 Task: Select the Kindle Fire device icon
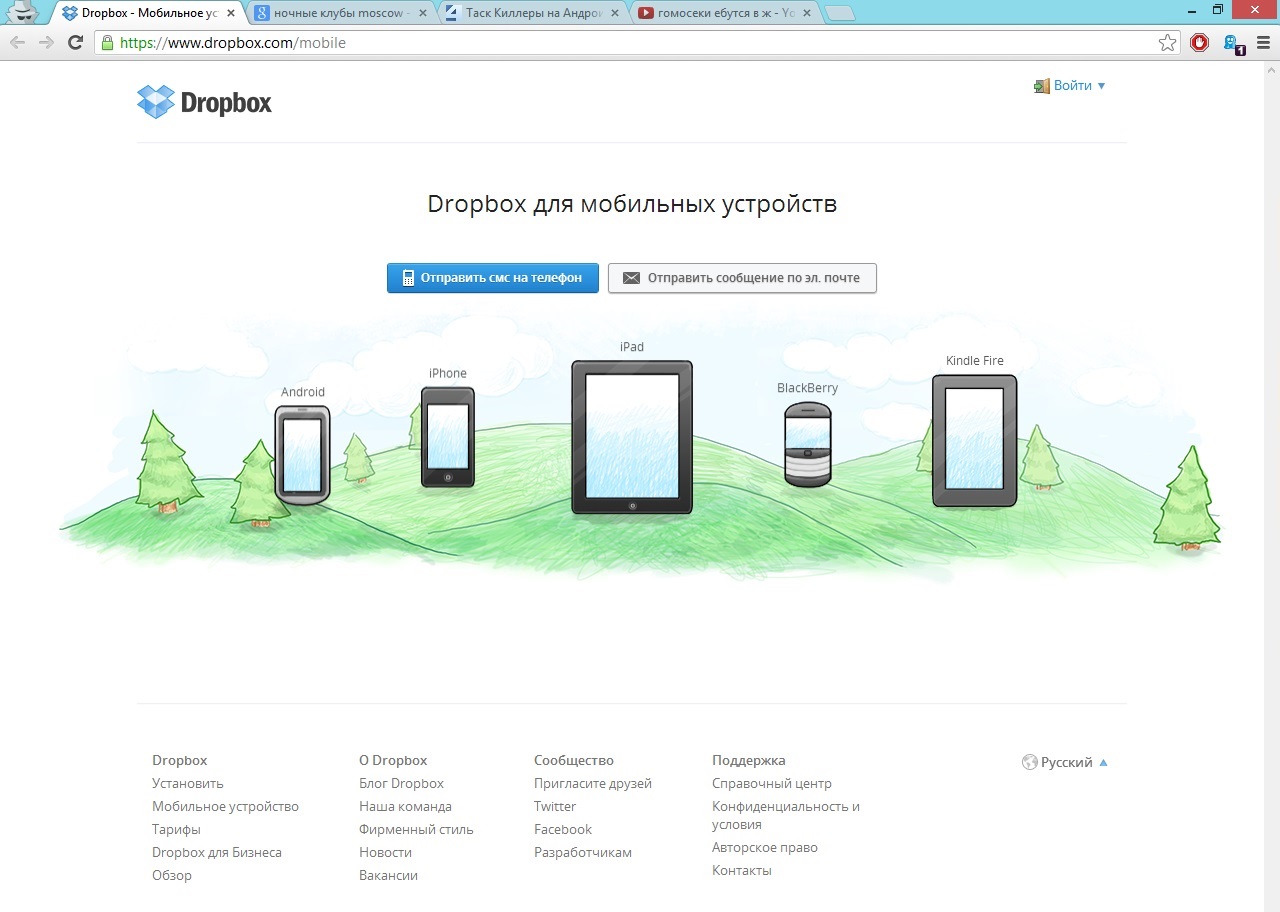974,441
